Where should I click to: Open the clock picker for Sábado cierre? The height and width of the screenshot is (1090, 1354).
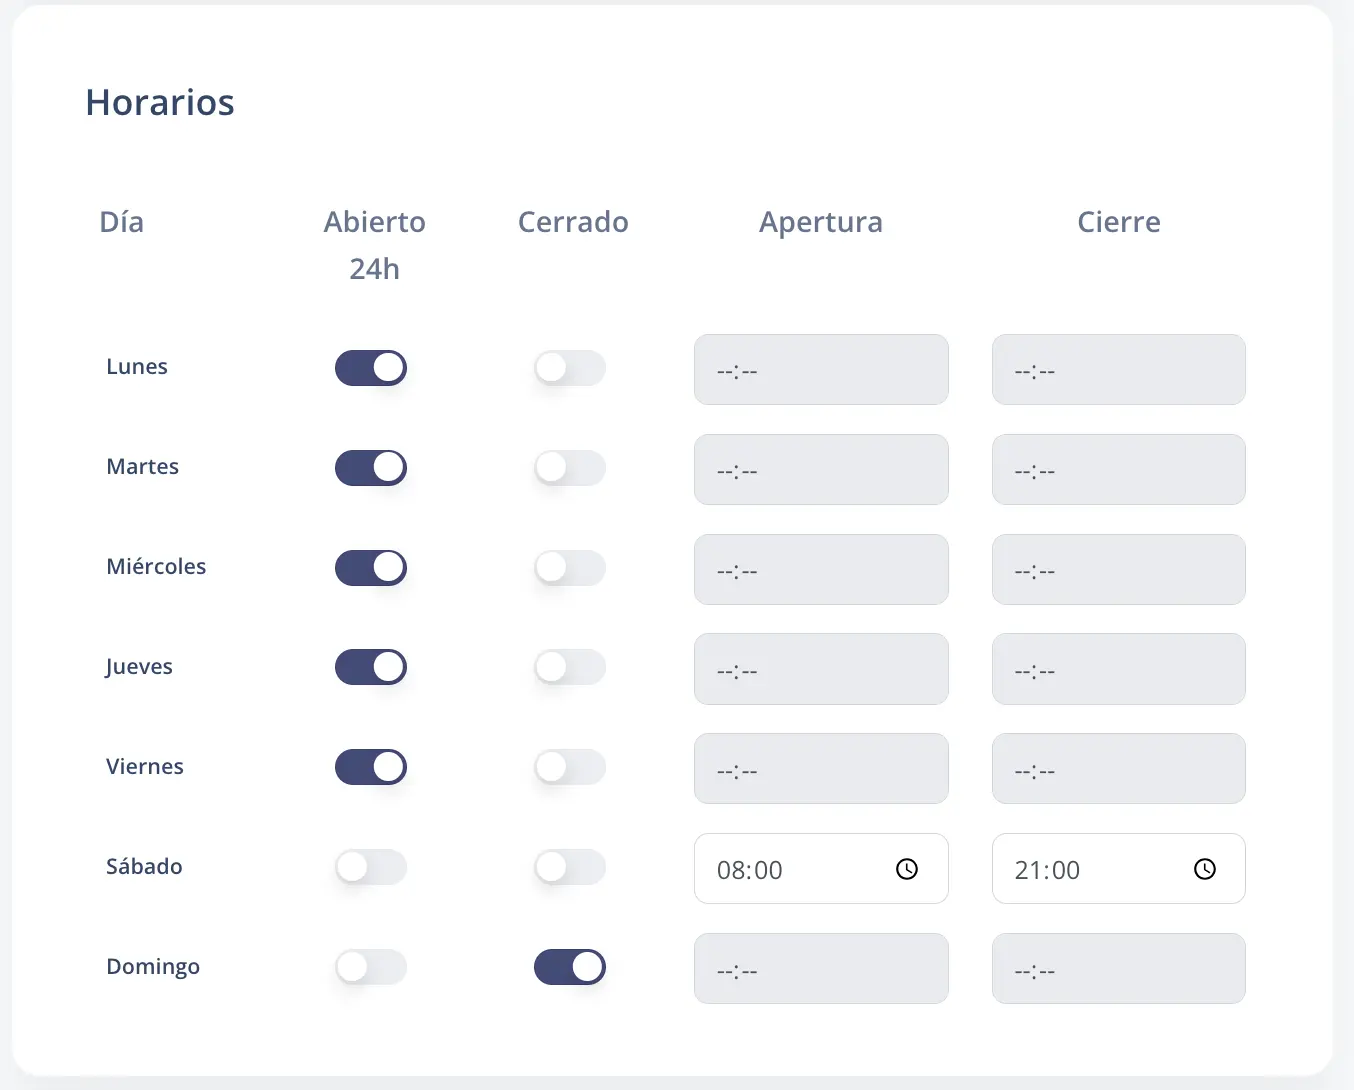1203,869
